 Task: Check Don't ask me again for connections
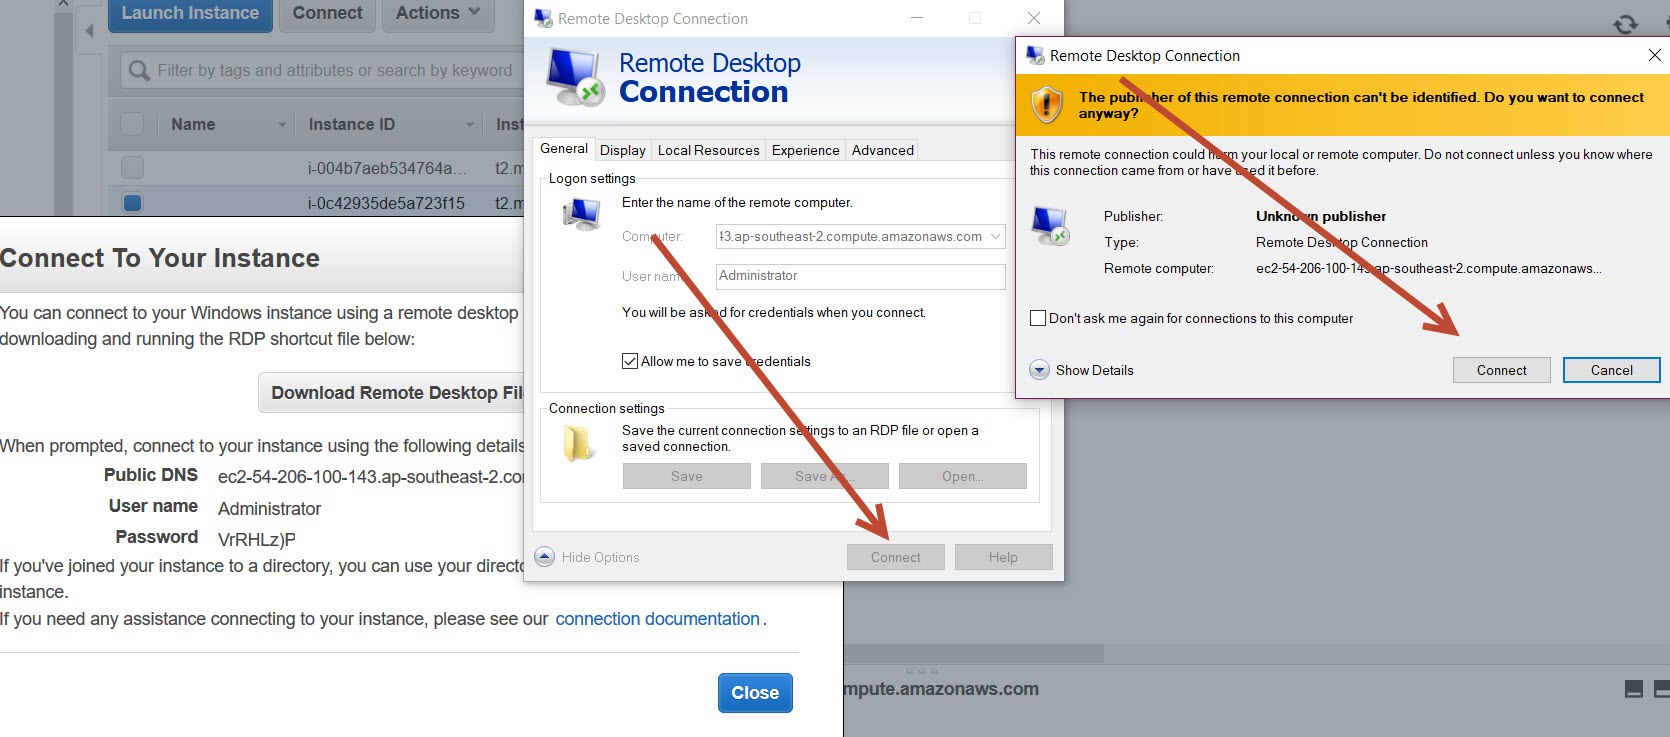1038,318
